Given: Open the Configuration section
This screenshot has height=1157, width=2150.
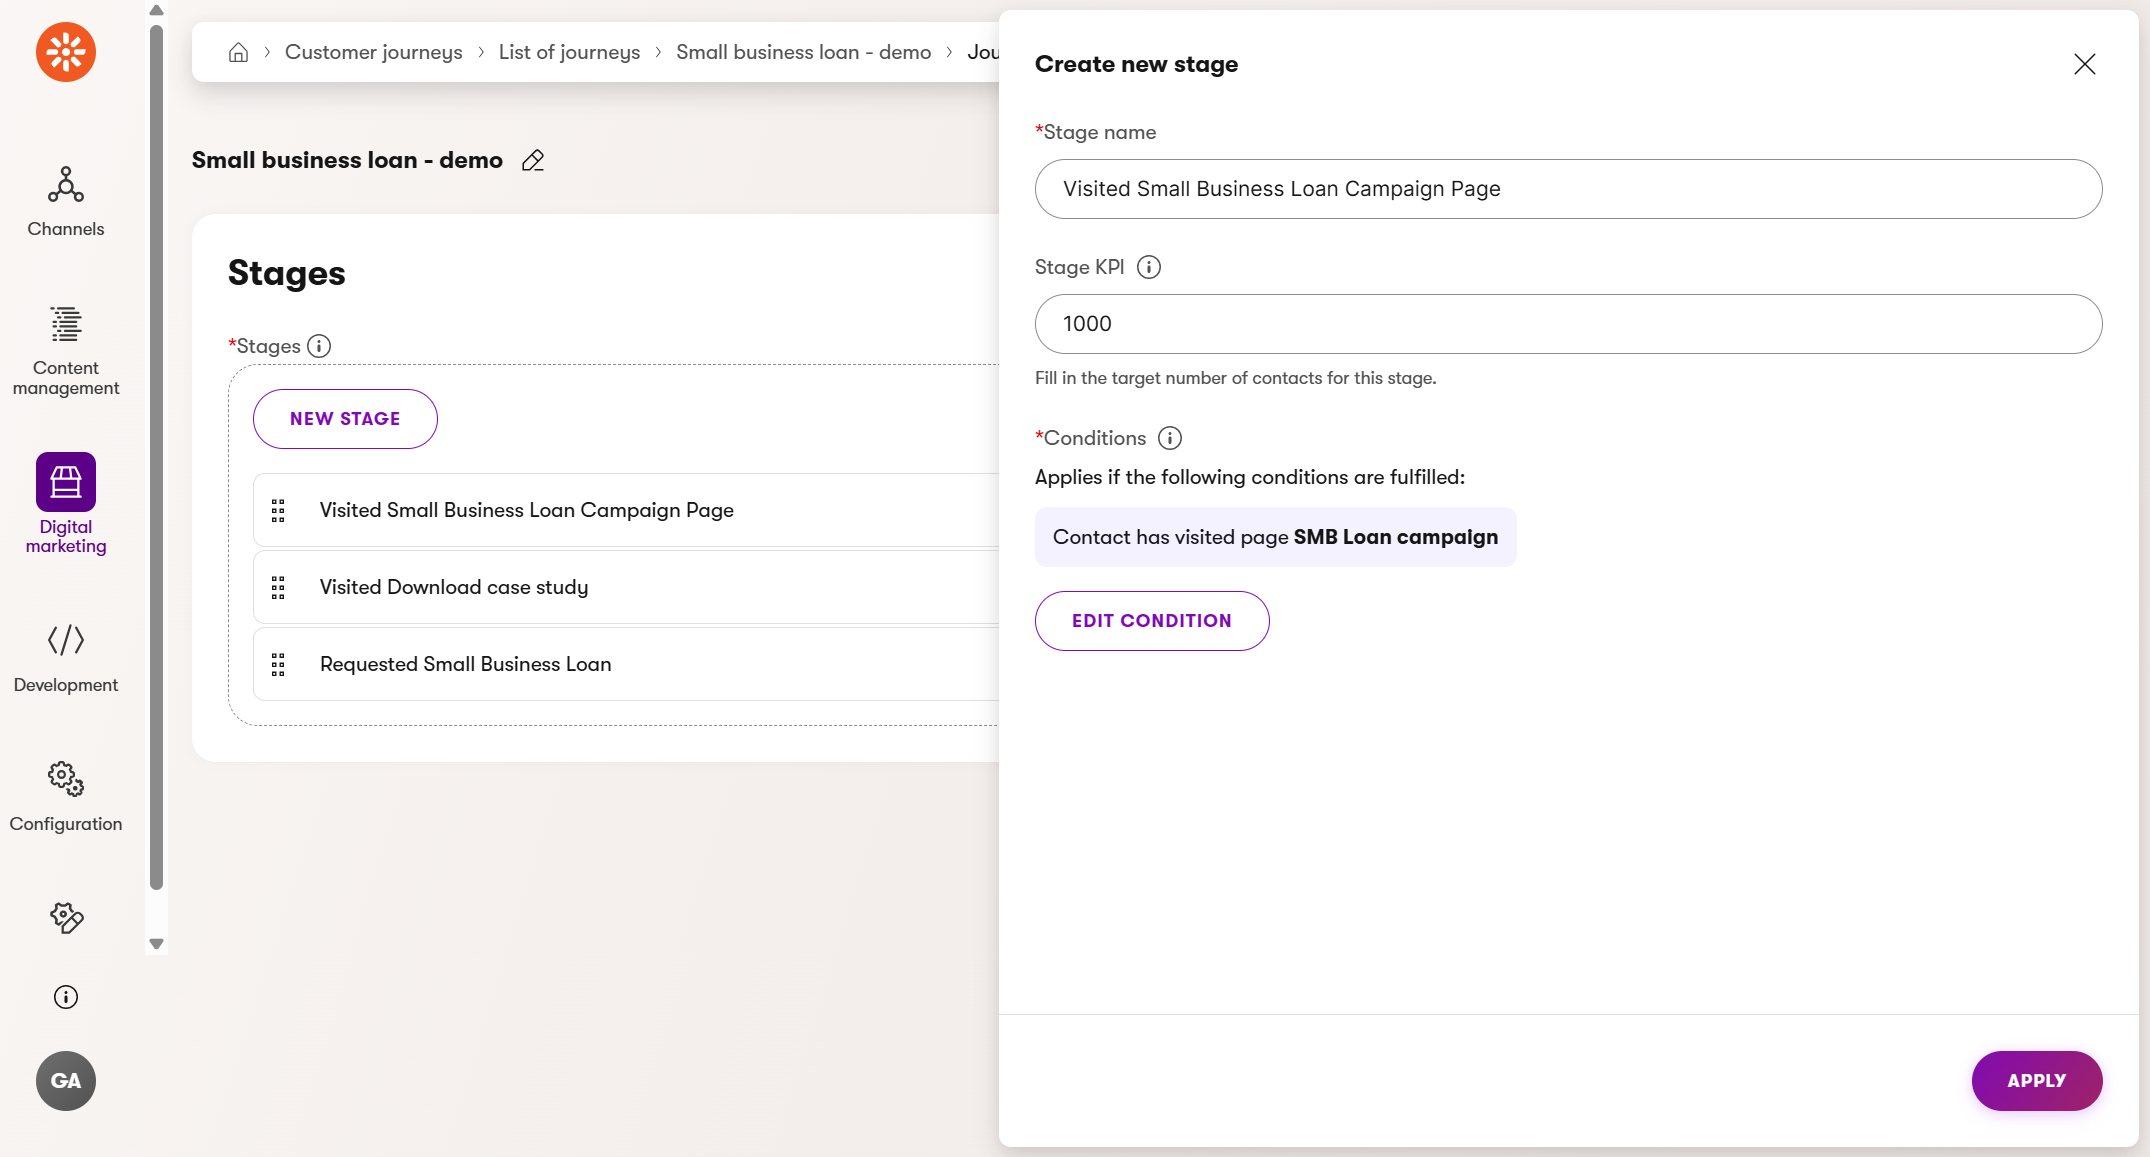Looking at the screenshot, I should click(x=66, y=796).
